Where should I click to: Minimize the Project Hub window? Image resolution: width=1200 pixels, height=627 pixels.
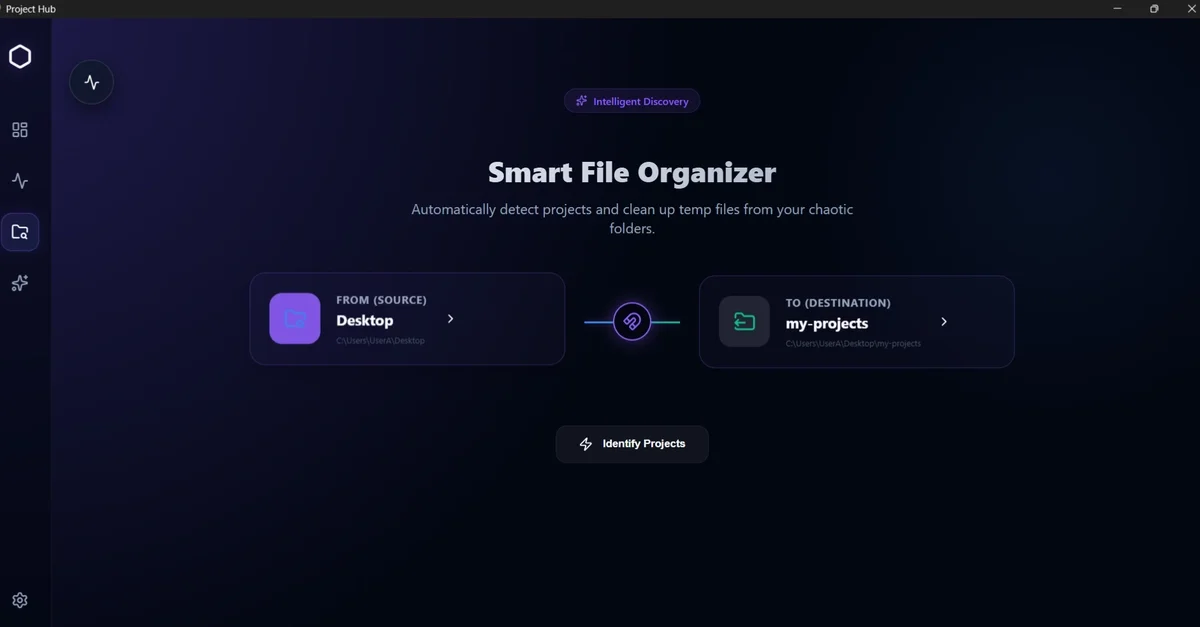pyautogui.click(x=1116, y=9)
